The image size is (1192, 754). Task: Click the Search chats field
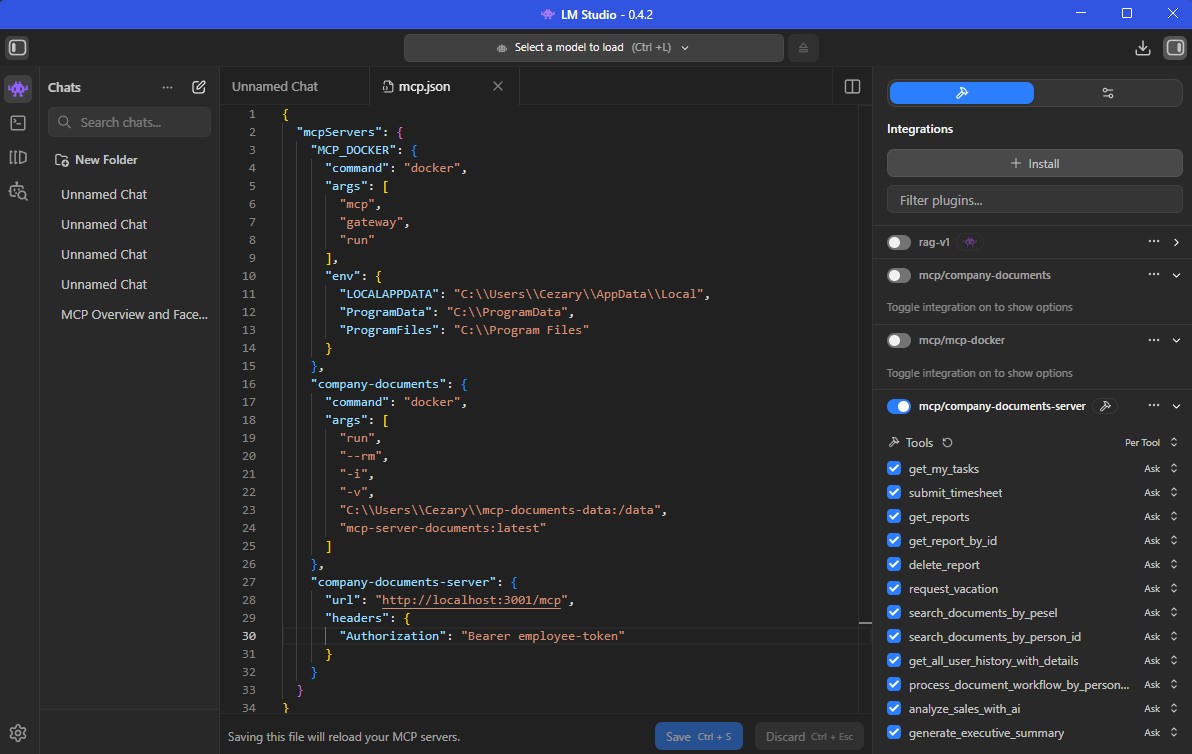[129, 122]
